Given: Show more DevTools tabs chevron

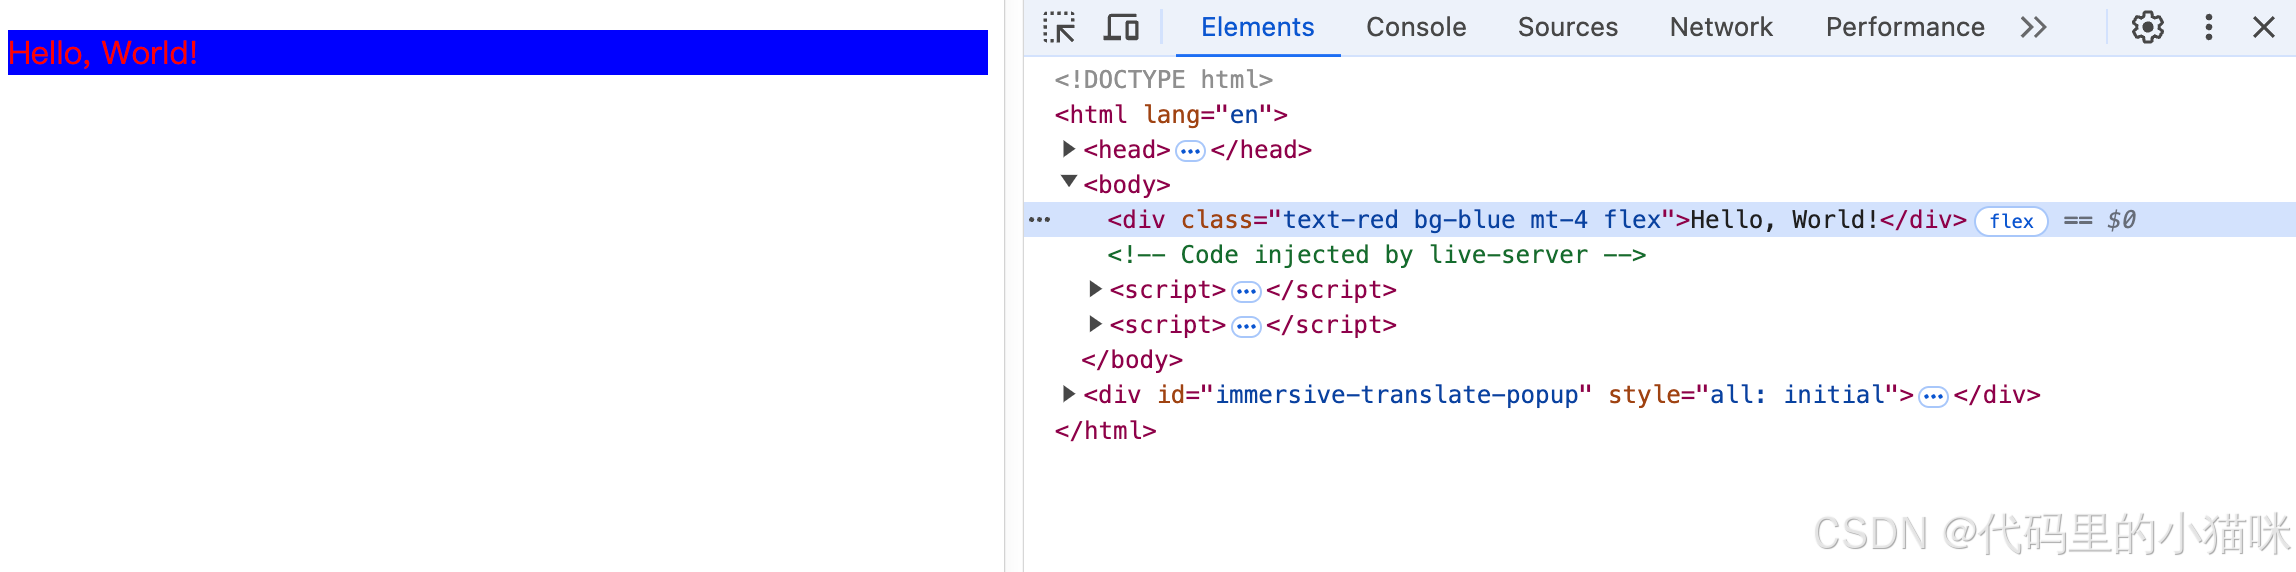Looking at the screenshot, I should coord(2033,27).
